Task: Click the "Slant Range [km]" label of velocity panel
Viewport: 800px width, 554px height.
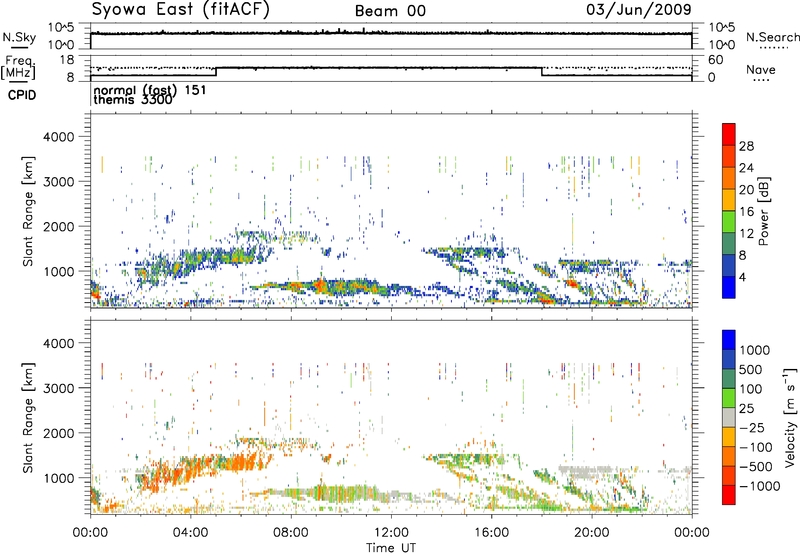Action: (28, 417)
